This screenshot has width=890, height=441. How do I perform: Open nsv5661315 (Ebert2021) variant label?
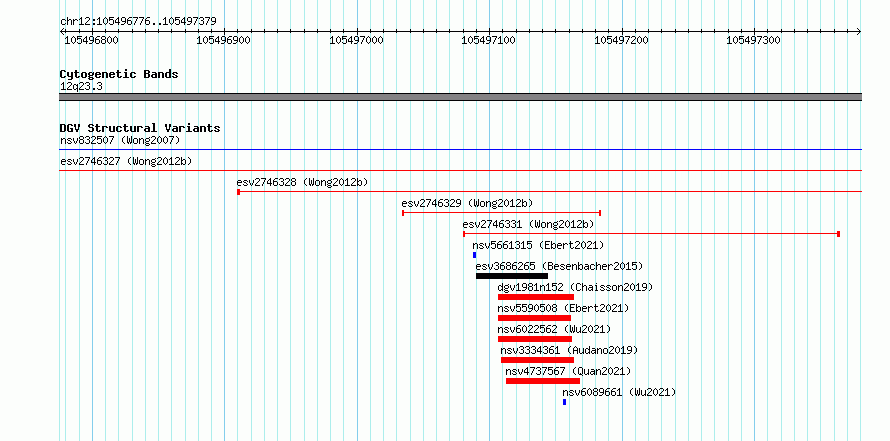(538, 245)
